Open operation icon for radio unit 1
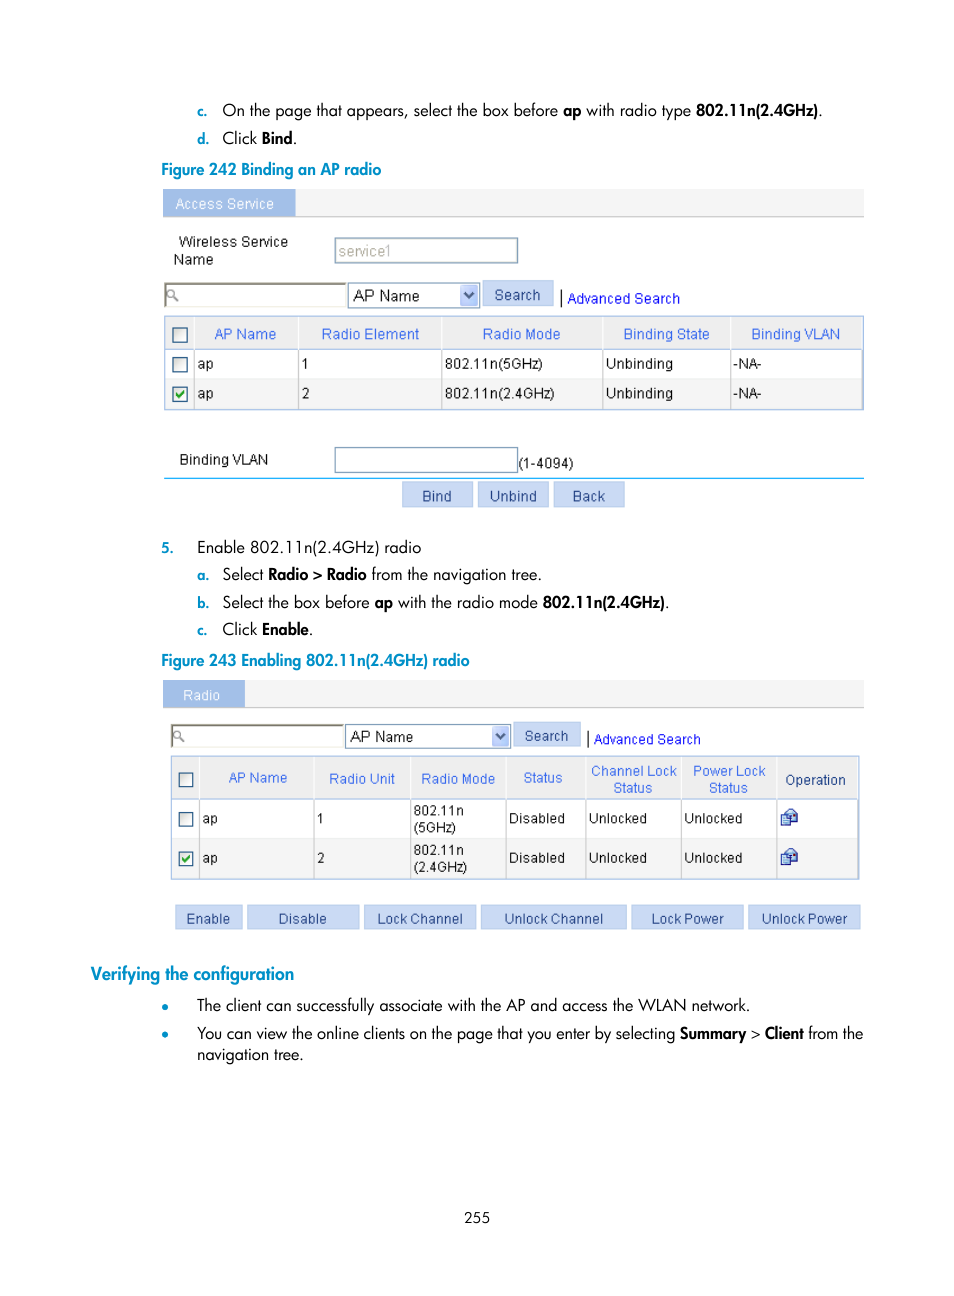The width and height of the screenshot is (954, 1296). point(789,817)
